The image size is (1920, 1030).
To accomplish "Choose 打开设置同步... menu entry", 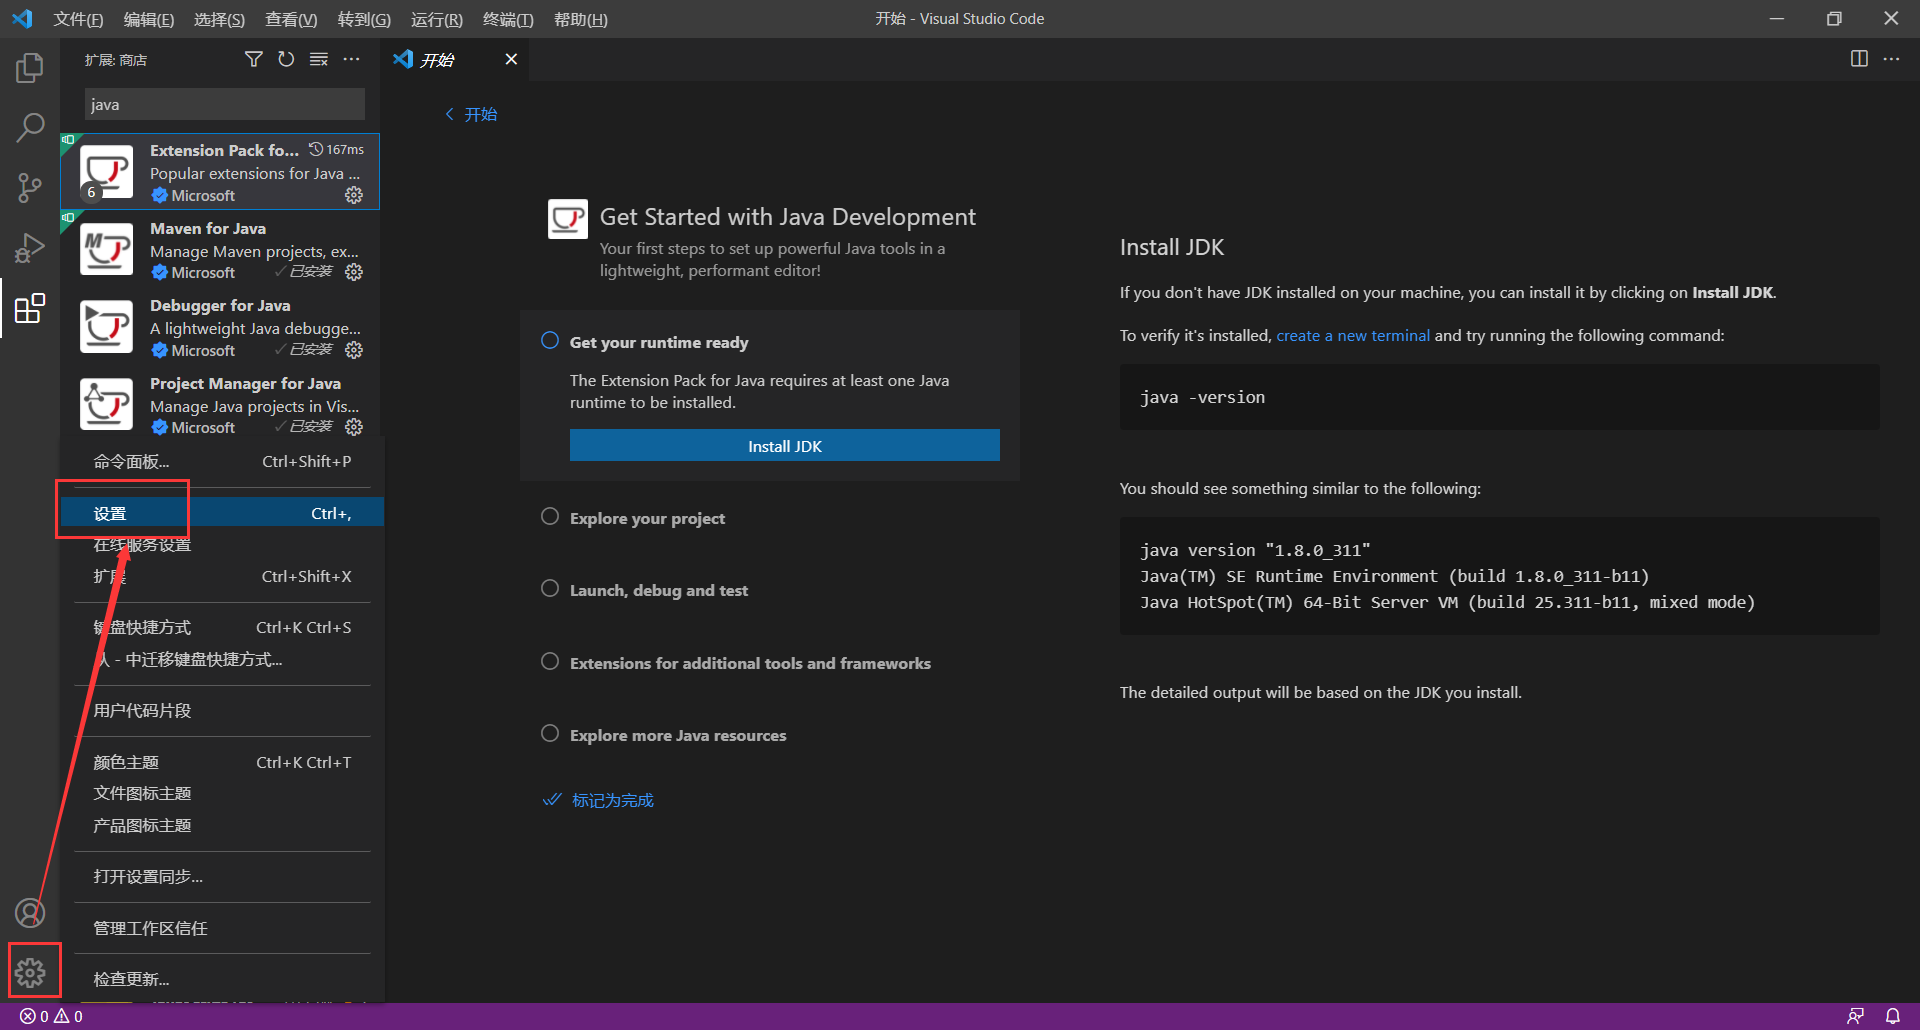I will [x=222, y=876].
